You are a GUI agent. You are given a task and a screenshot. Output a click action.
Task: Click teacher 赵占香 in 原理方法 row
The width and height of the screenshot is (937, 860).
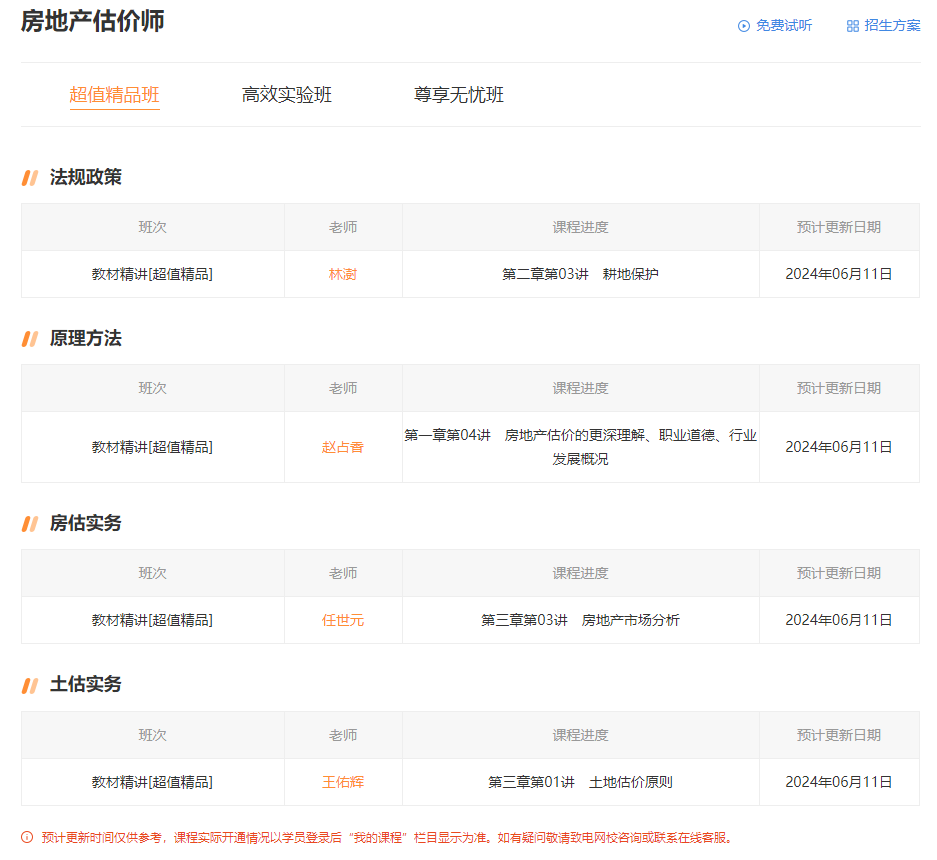pos(342,447)
